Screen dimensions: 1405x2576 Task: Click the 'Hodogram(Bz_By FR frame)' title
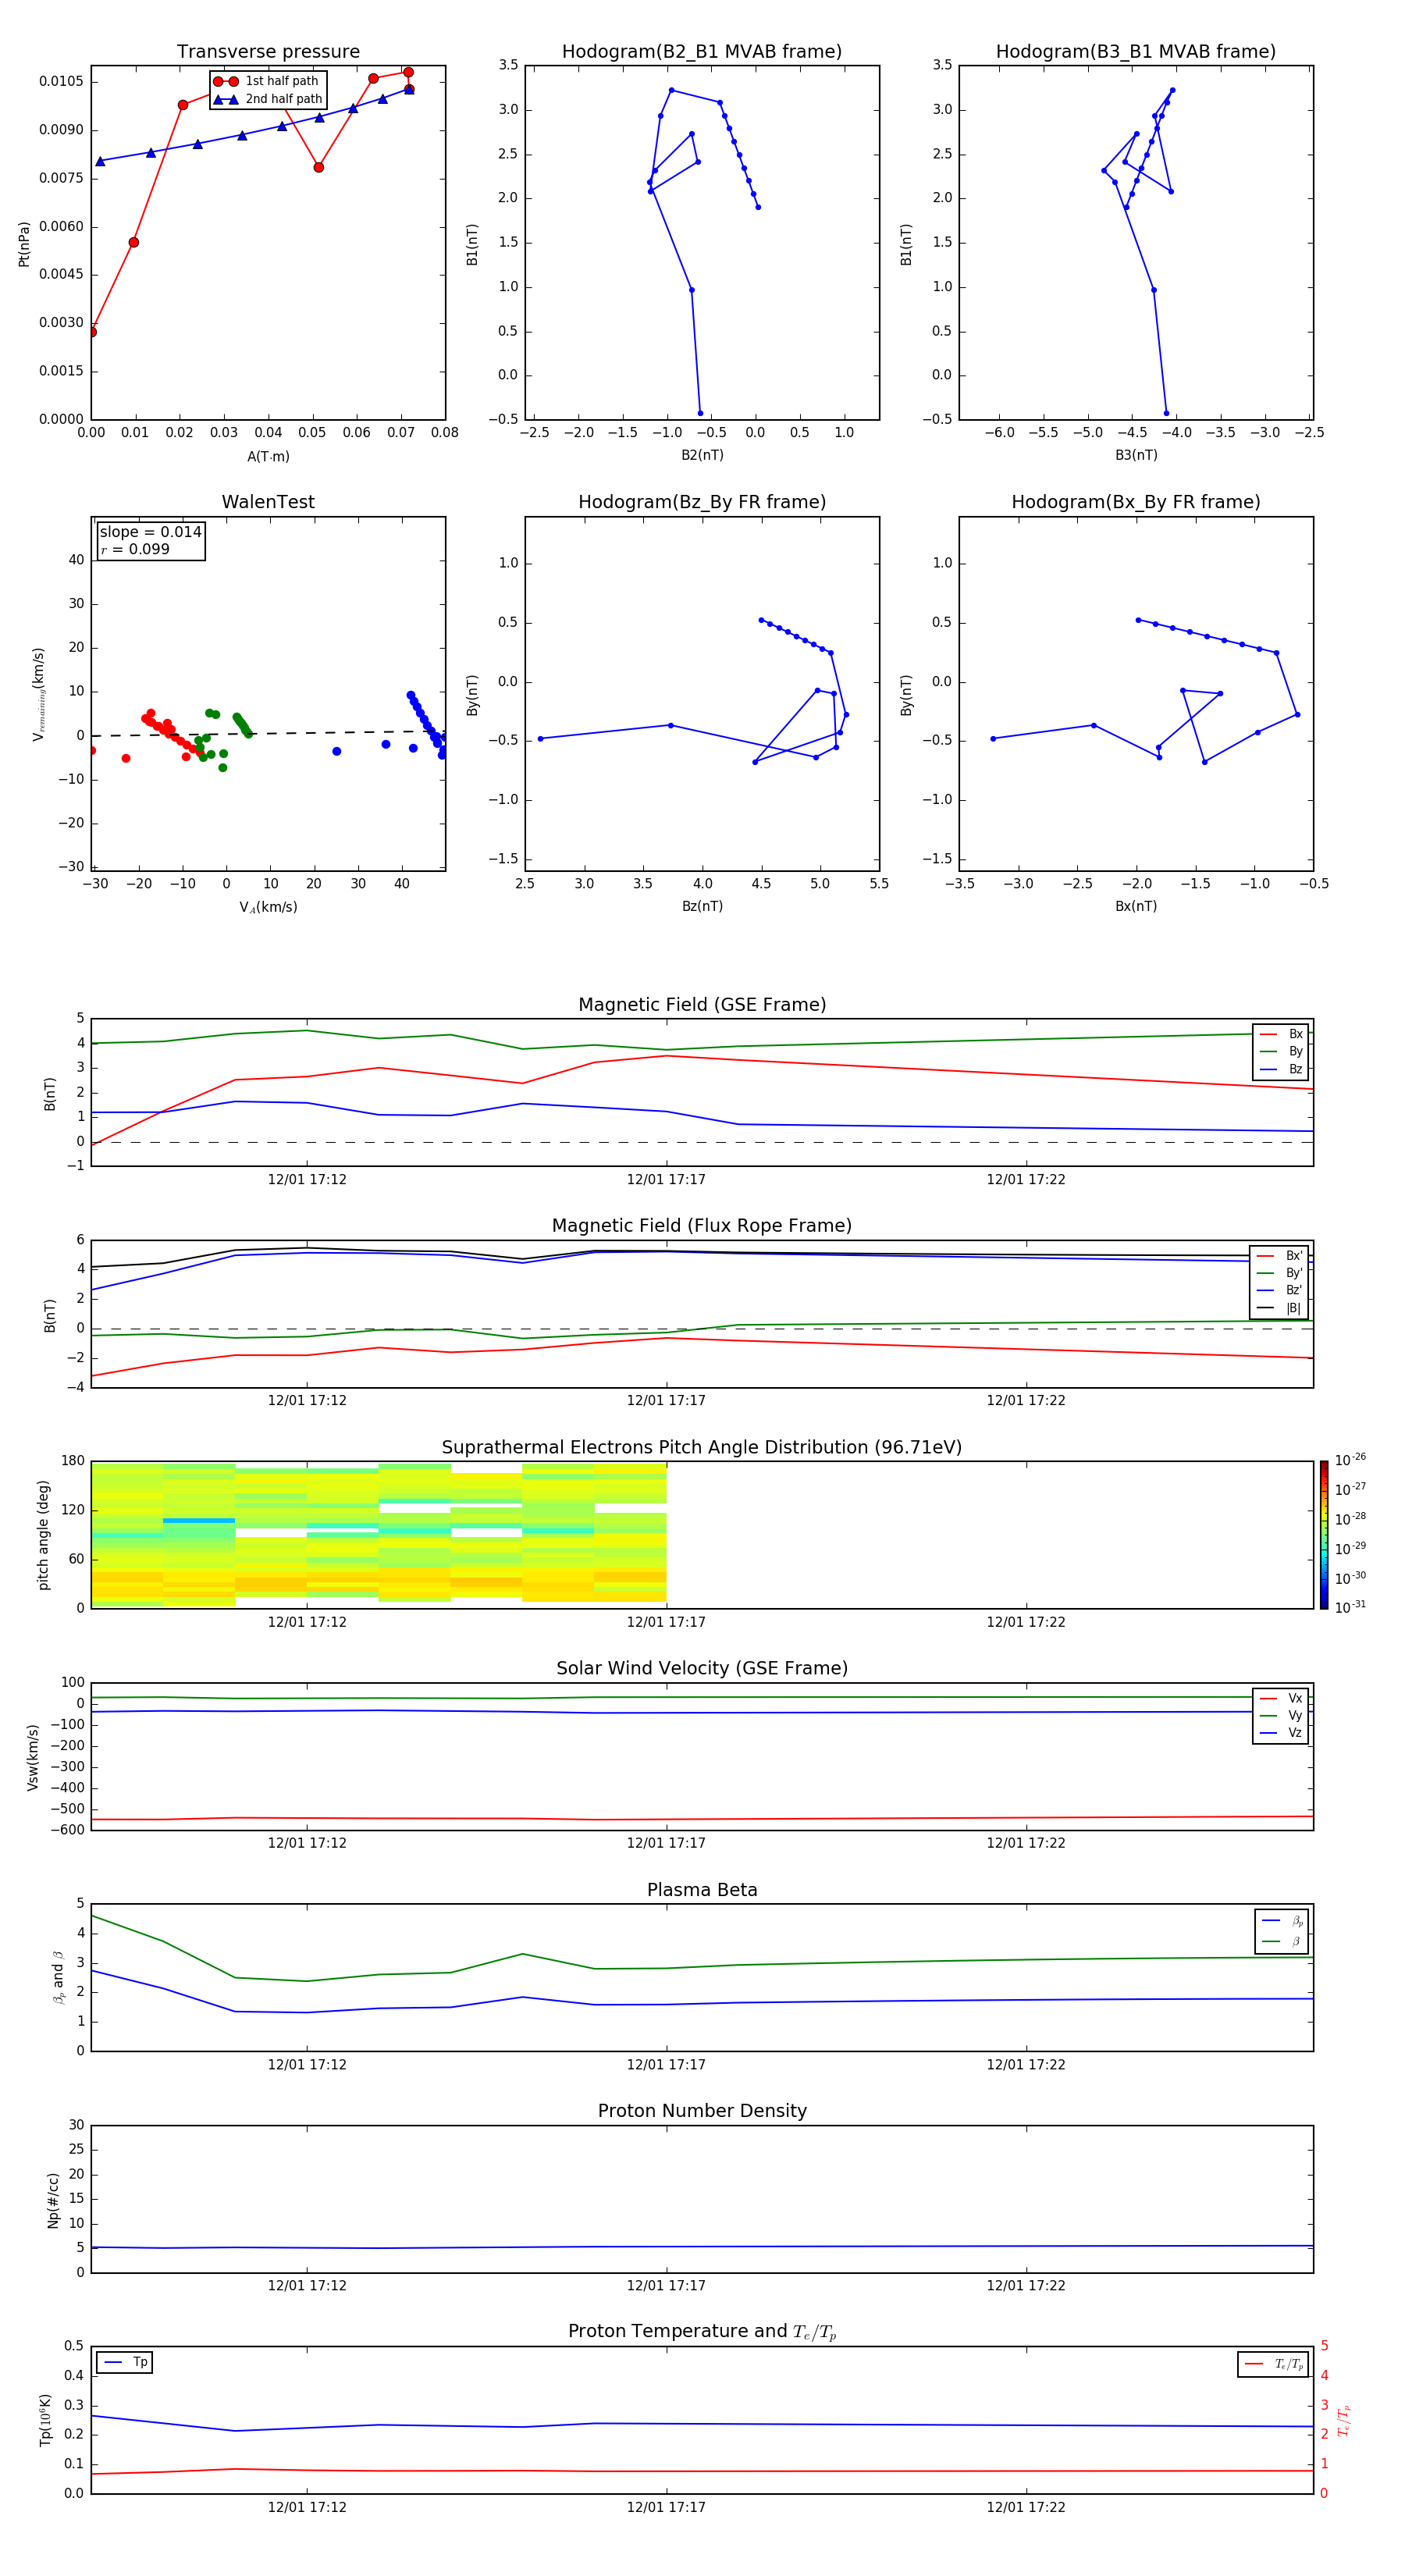[x=702, y=502]
